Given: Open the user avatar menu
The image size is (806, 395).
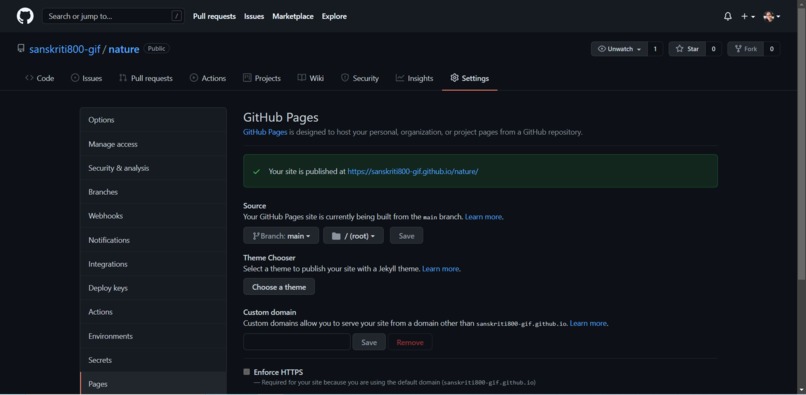Looking at the screenshot, I should click(772, 16).
